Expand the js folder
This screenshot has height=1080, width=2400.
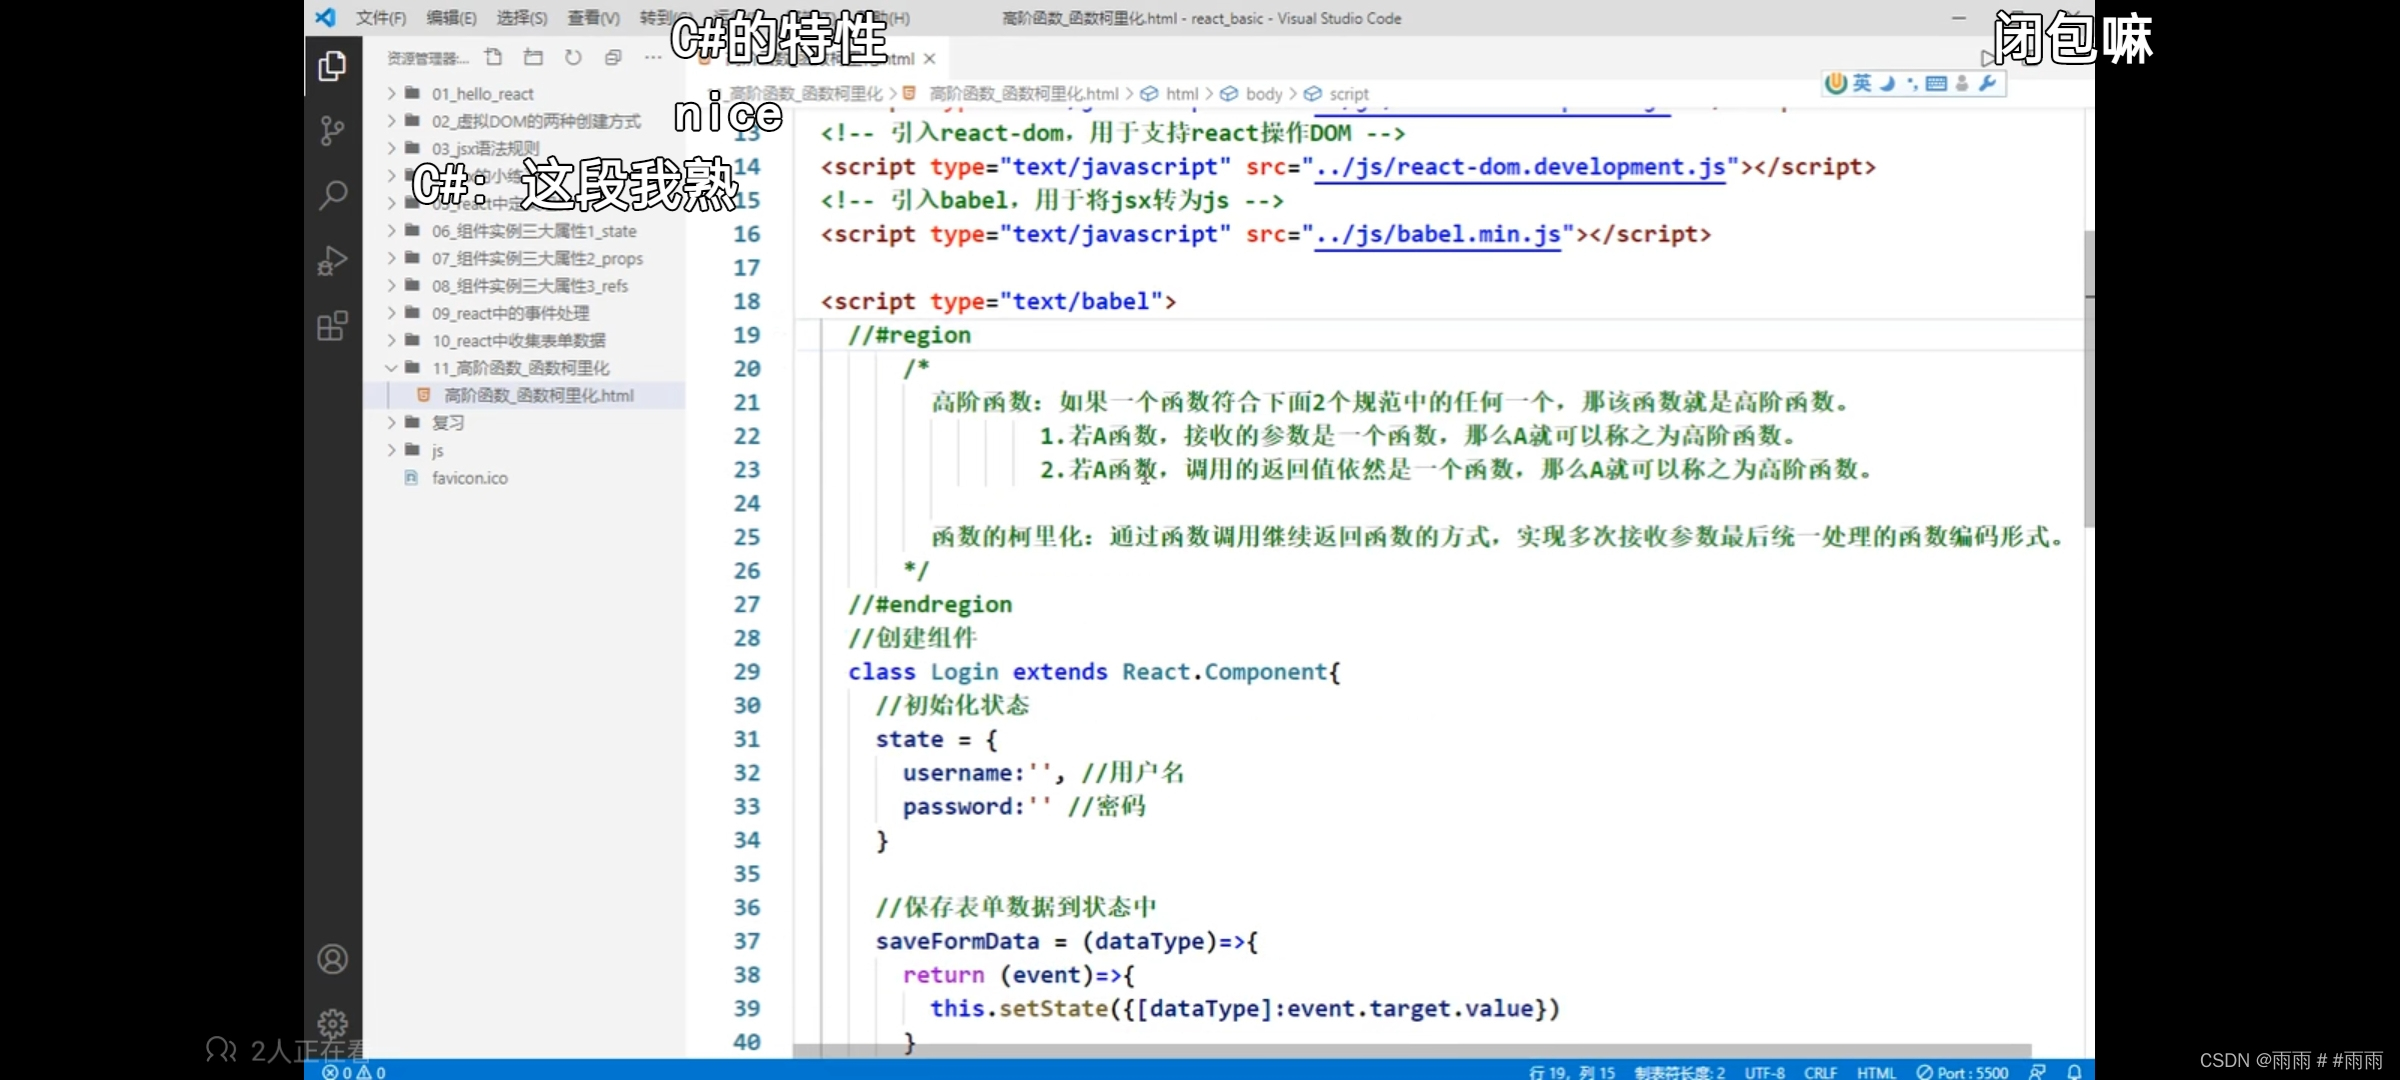pyautogui.click(x=437, y=451)
